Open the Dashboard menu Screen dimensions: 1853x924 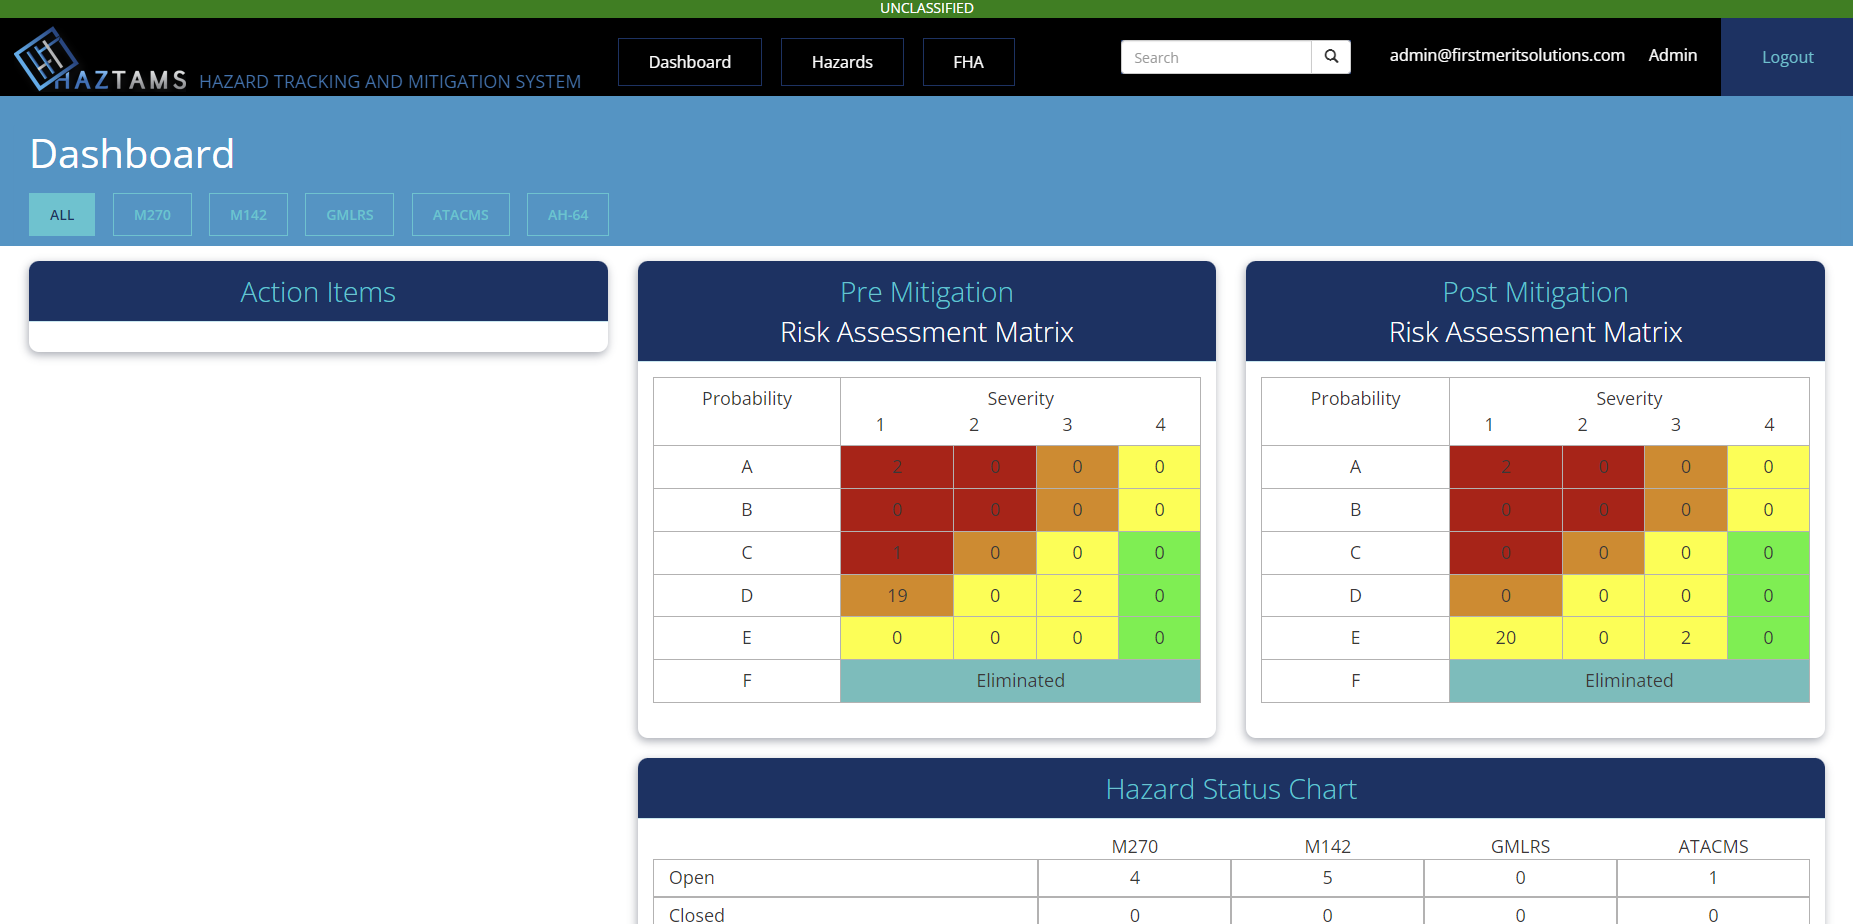tap(690, 62)
